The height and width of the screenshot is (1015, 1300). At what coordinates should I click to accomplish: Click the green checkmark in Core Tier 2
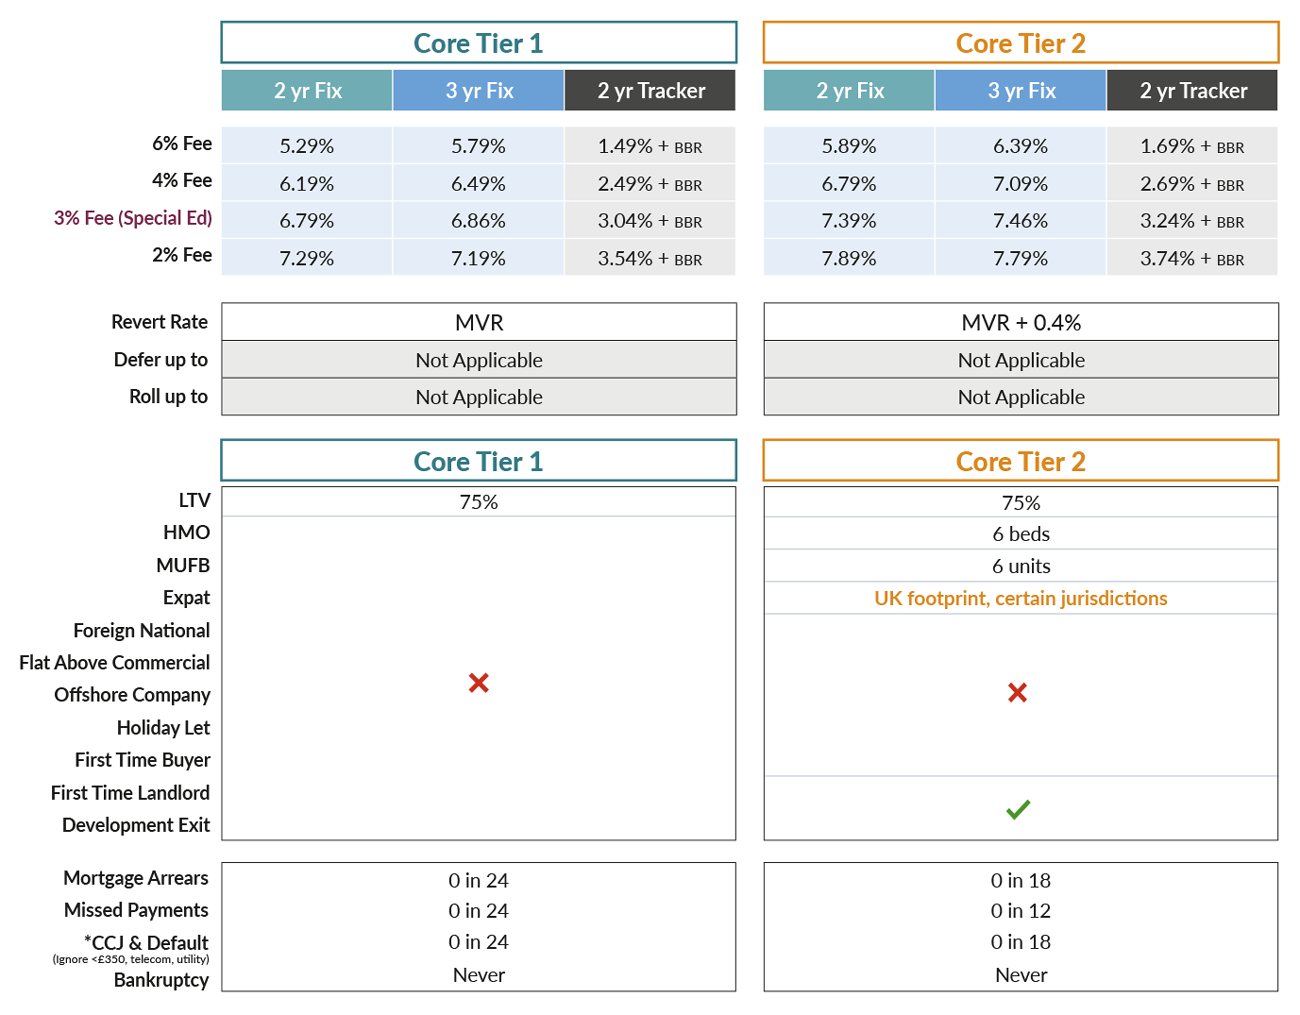pyautogui.click(x=1018, y=810)
